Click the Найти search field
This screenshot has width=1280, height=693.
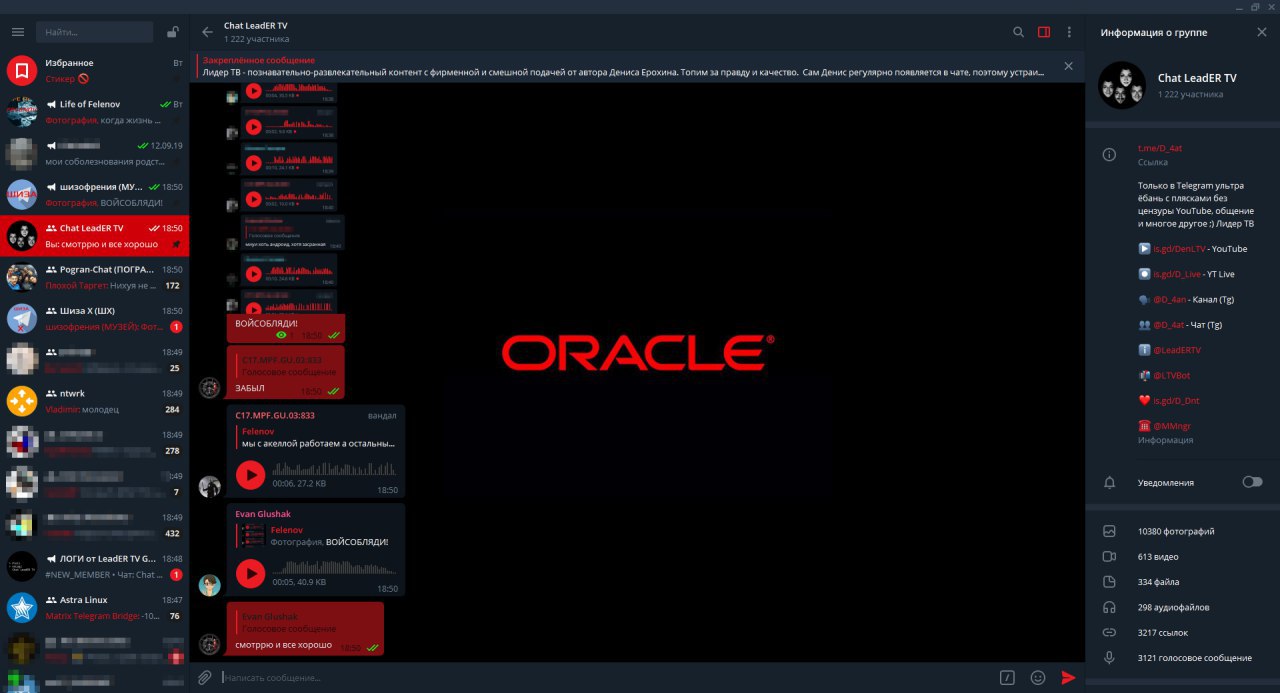click(95, 32)
